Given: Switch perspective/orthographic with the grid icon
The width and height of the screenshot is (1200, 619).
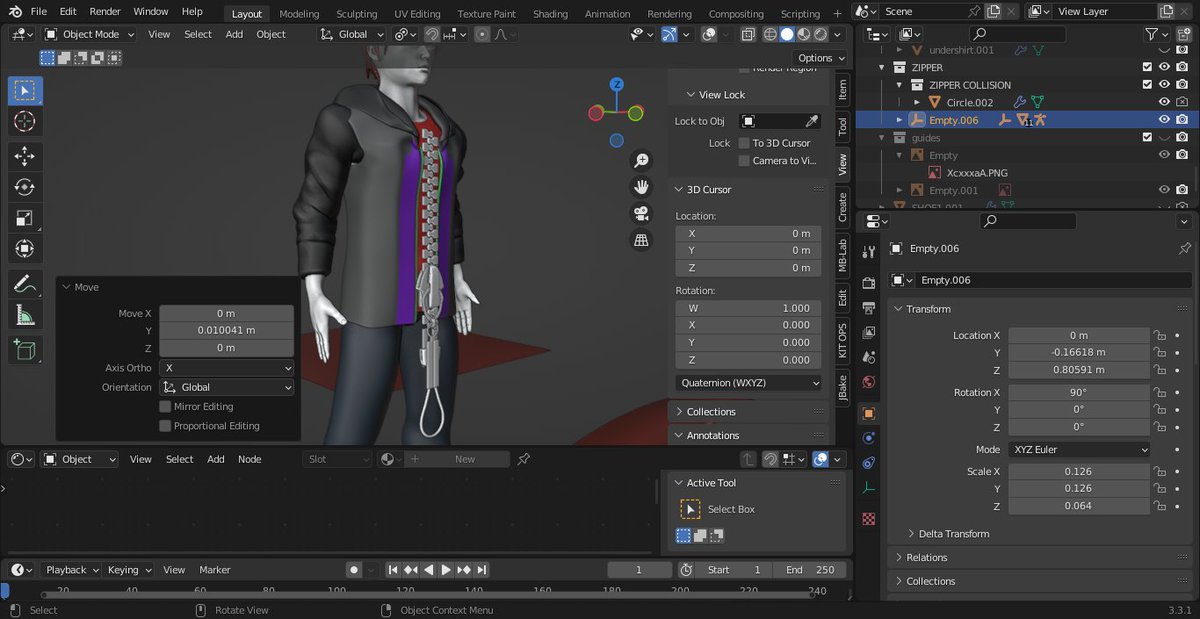Looking at the screenshot, I should point(641,240).
